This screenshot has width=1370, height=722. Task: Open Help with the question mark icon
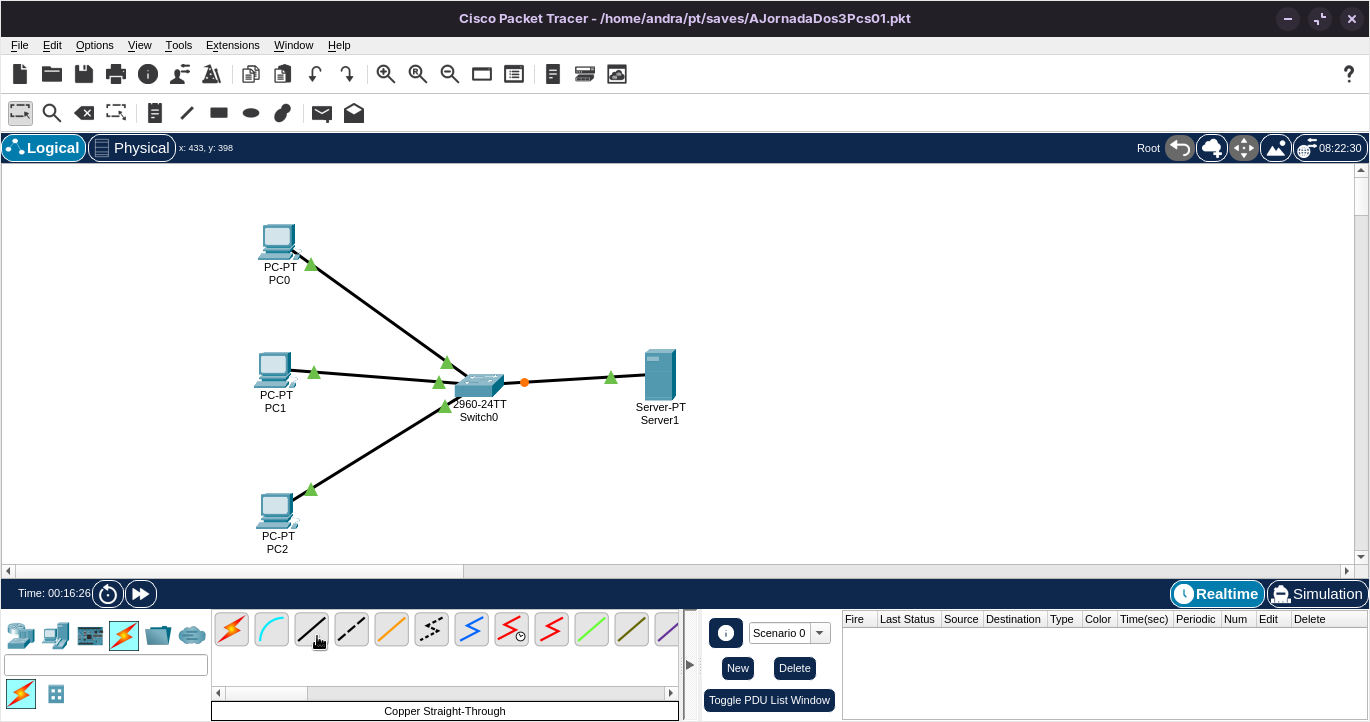point(1348,74)
